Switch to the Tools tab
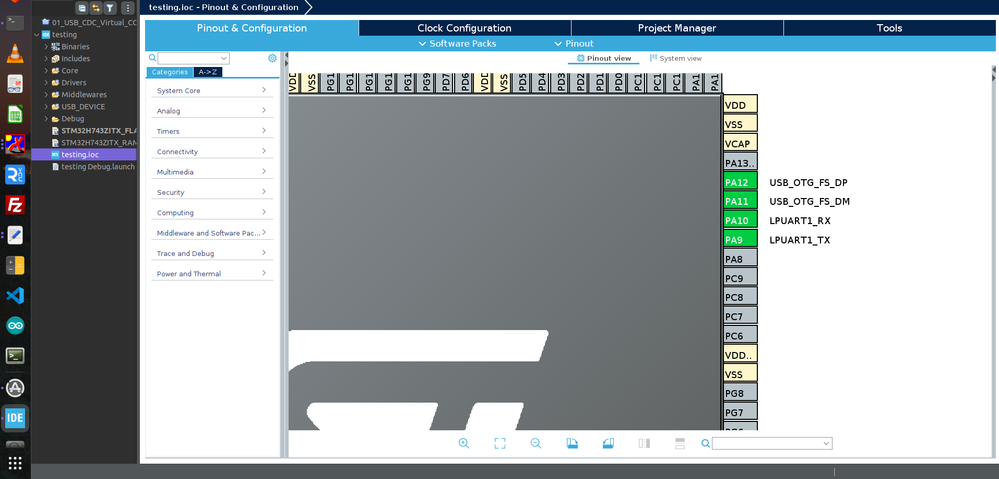 tap(889, 28)
